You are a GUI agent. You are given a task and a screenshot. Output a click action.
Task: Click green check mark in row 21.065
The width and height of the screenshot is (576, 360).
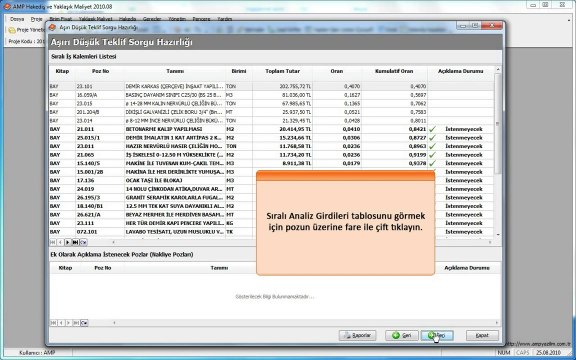click(432, 155)
